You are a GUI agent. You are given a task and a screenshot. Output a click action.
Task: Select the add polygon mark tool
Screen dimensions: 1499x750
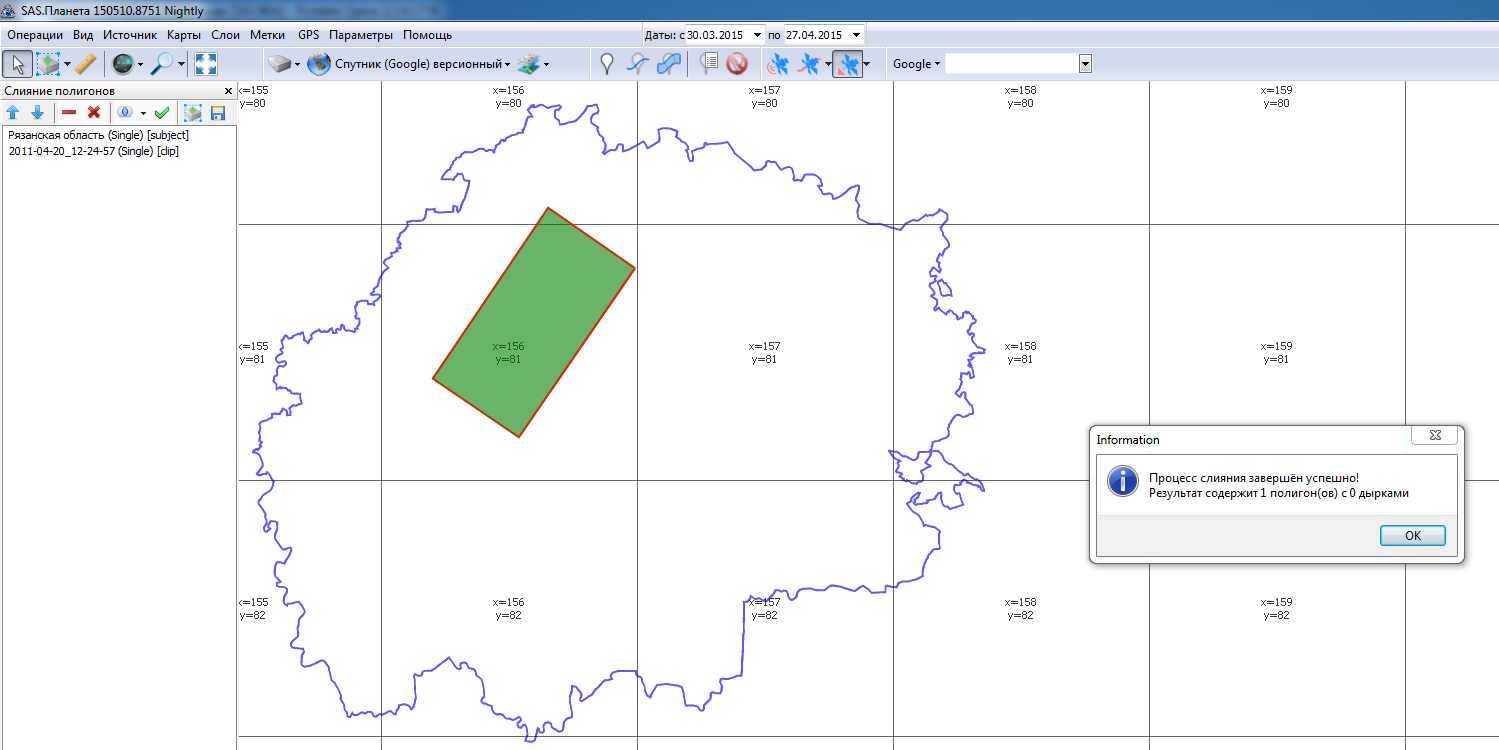pos(669,64)
